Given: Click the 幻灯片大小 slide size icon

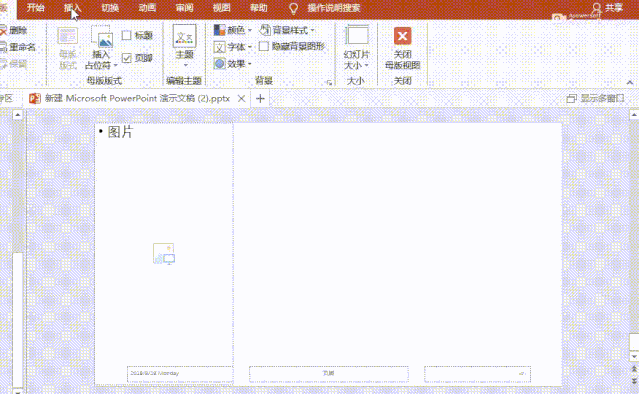Looking at the screenshot, I should point(357,35).
